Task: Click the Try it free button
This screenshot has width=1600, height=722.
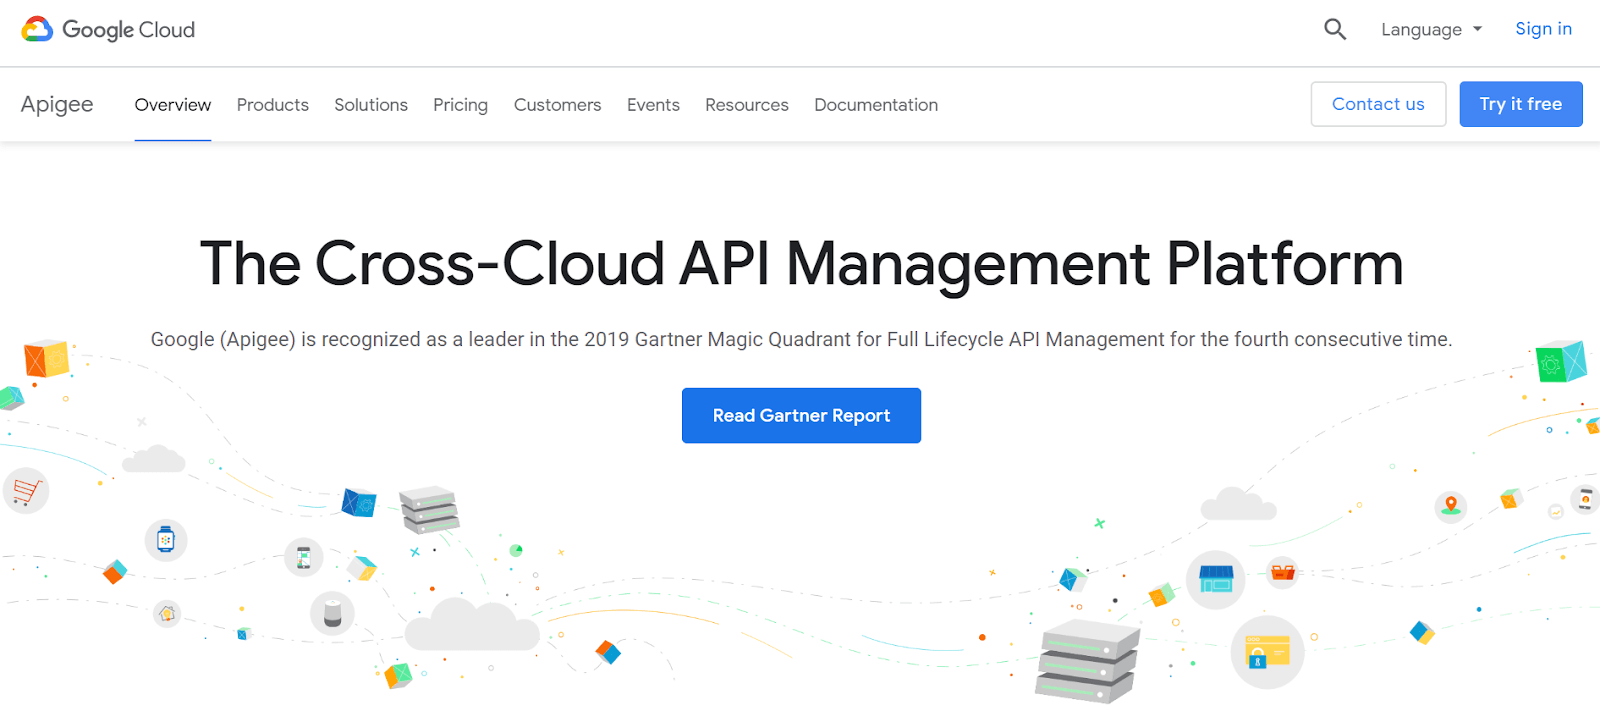Action: click(1521, 104)
